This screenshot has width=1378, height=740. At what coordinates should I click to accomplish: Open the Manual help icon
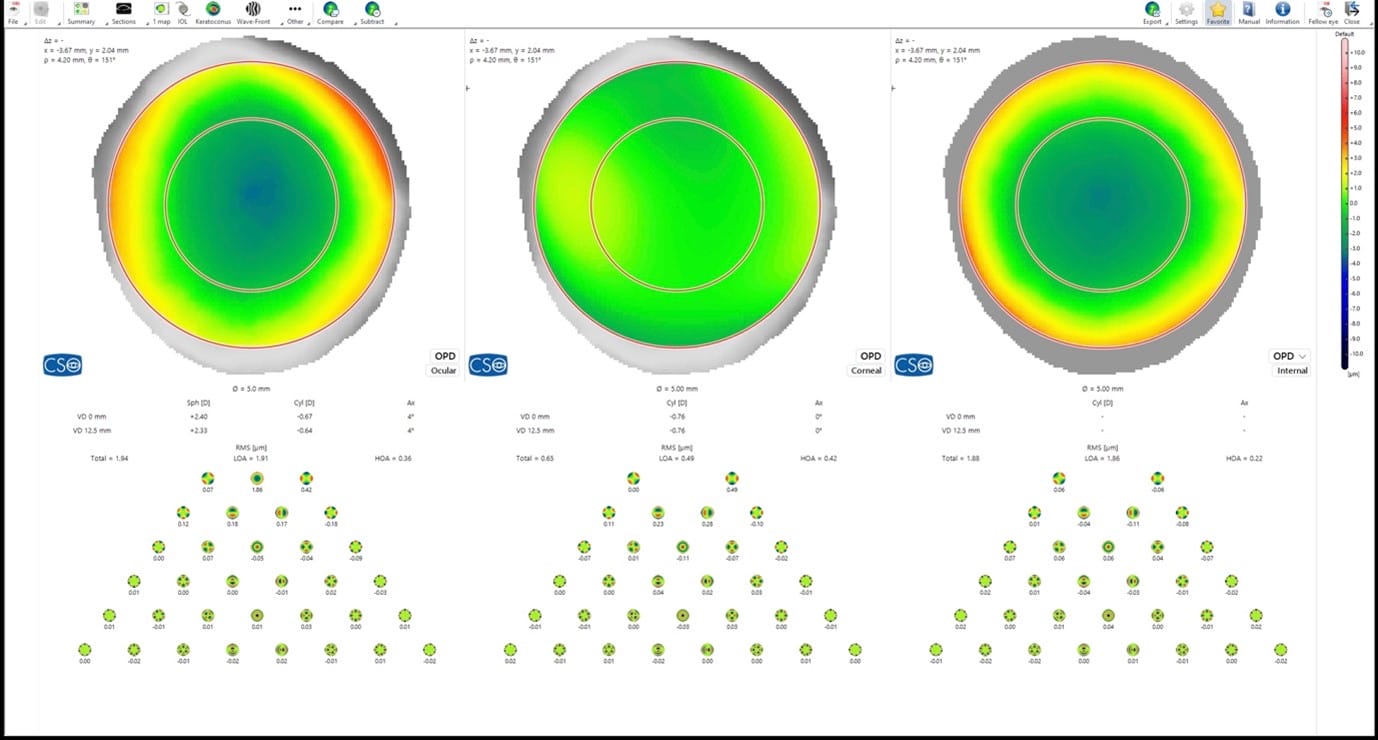pos(1249,12)
